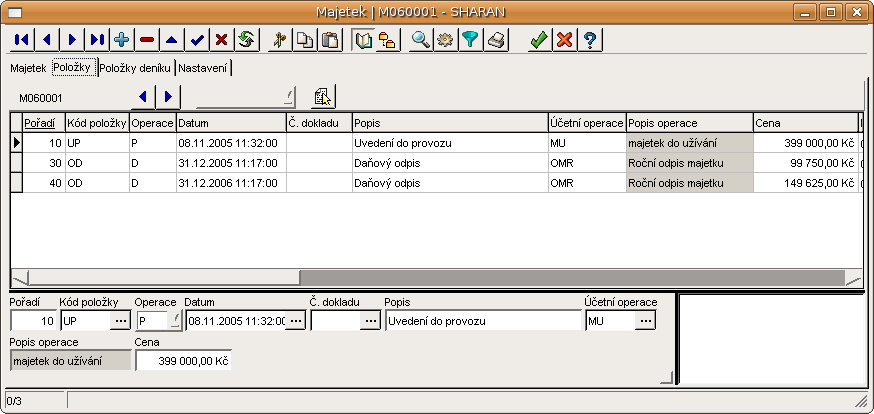Add a new record with plus icon
Image resolution: width=874 pixels, height=414 pixels.
pos(122,40)
